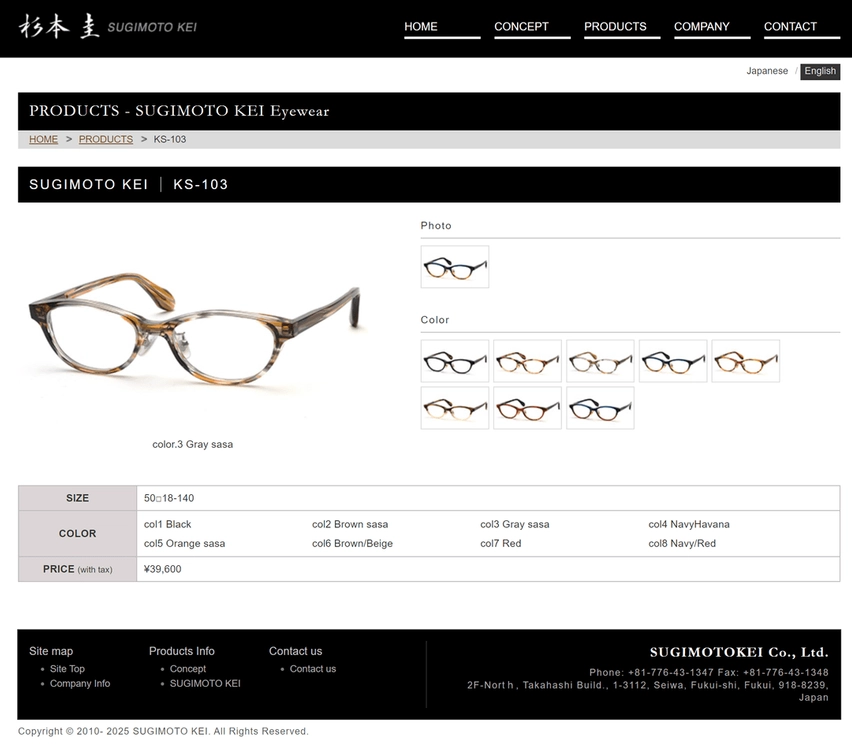Open the HOME menu item
This screenshot has width=852, height=750.
(x=442, y=28)
